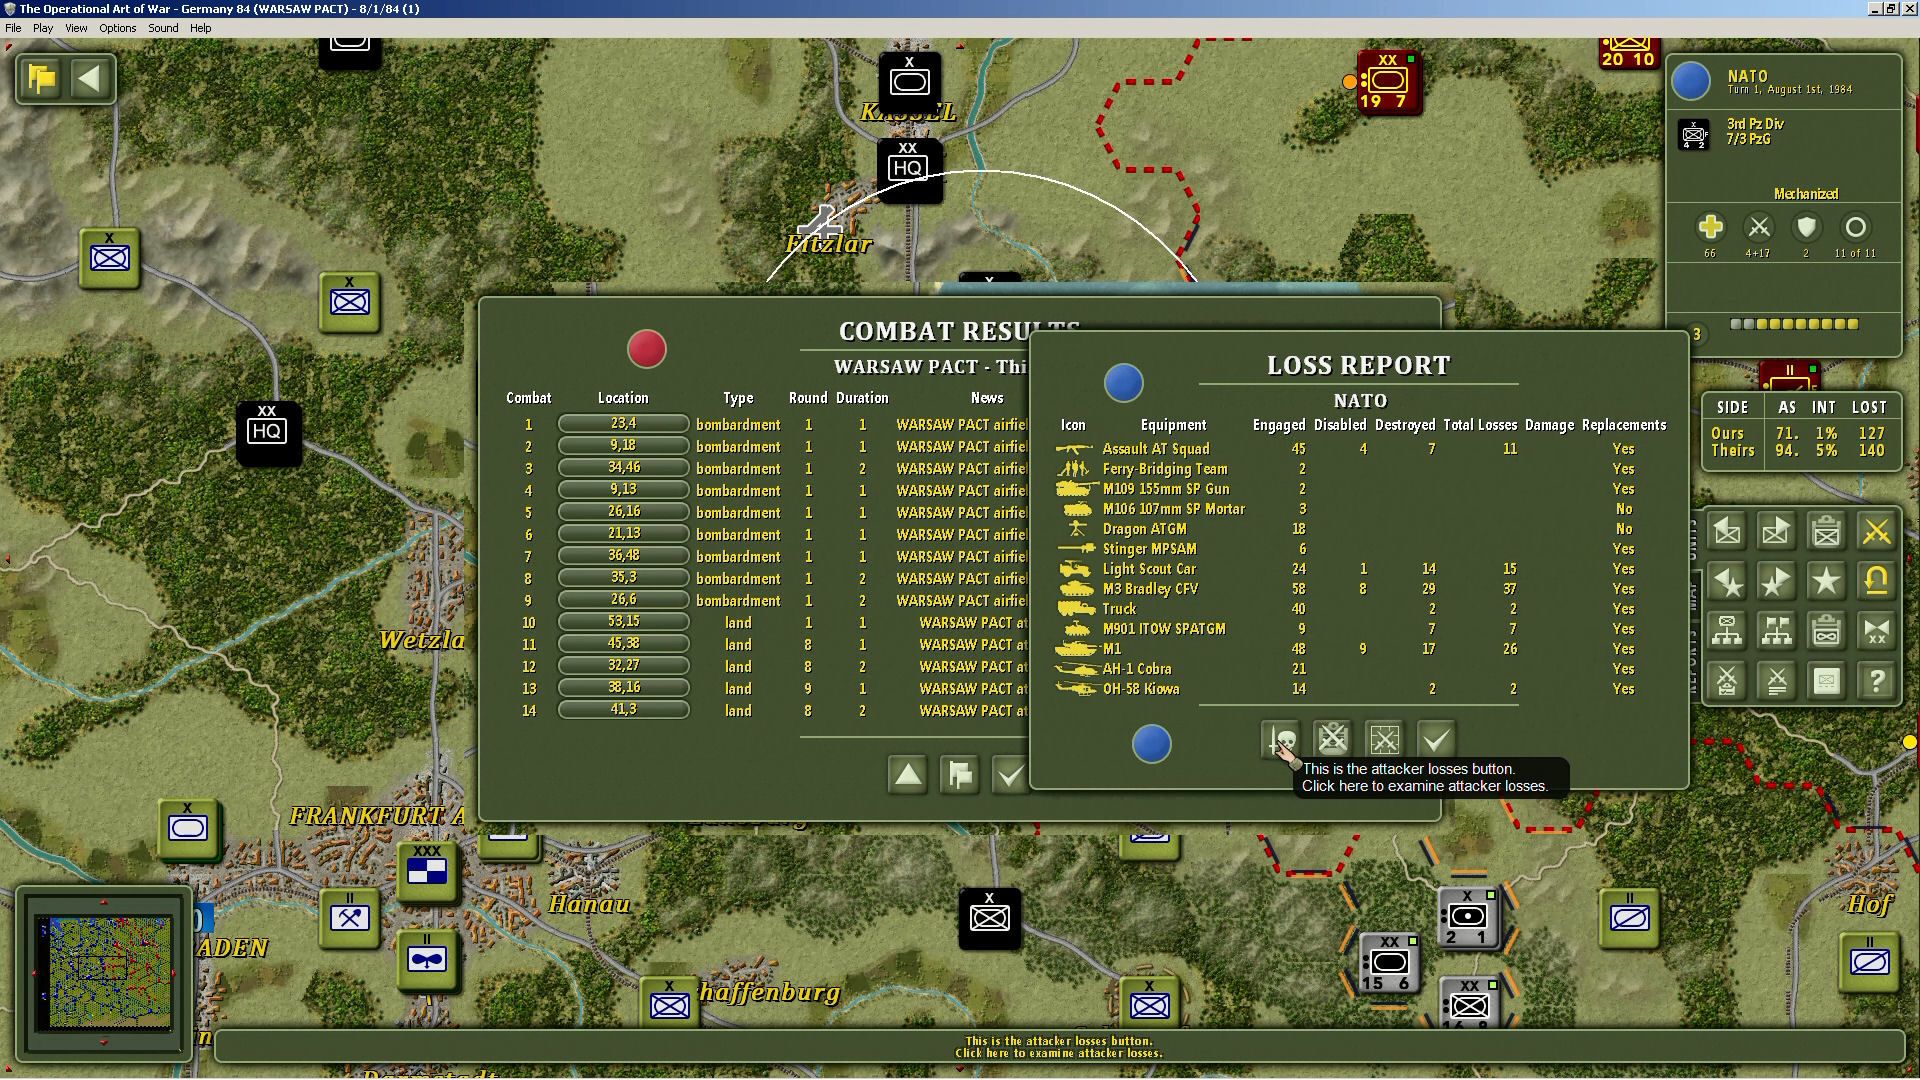The image size is (1920, 1080).
Task: Click the Assault AT Squad row
Action: coord(1360,449)
